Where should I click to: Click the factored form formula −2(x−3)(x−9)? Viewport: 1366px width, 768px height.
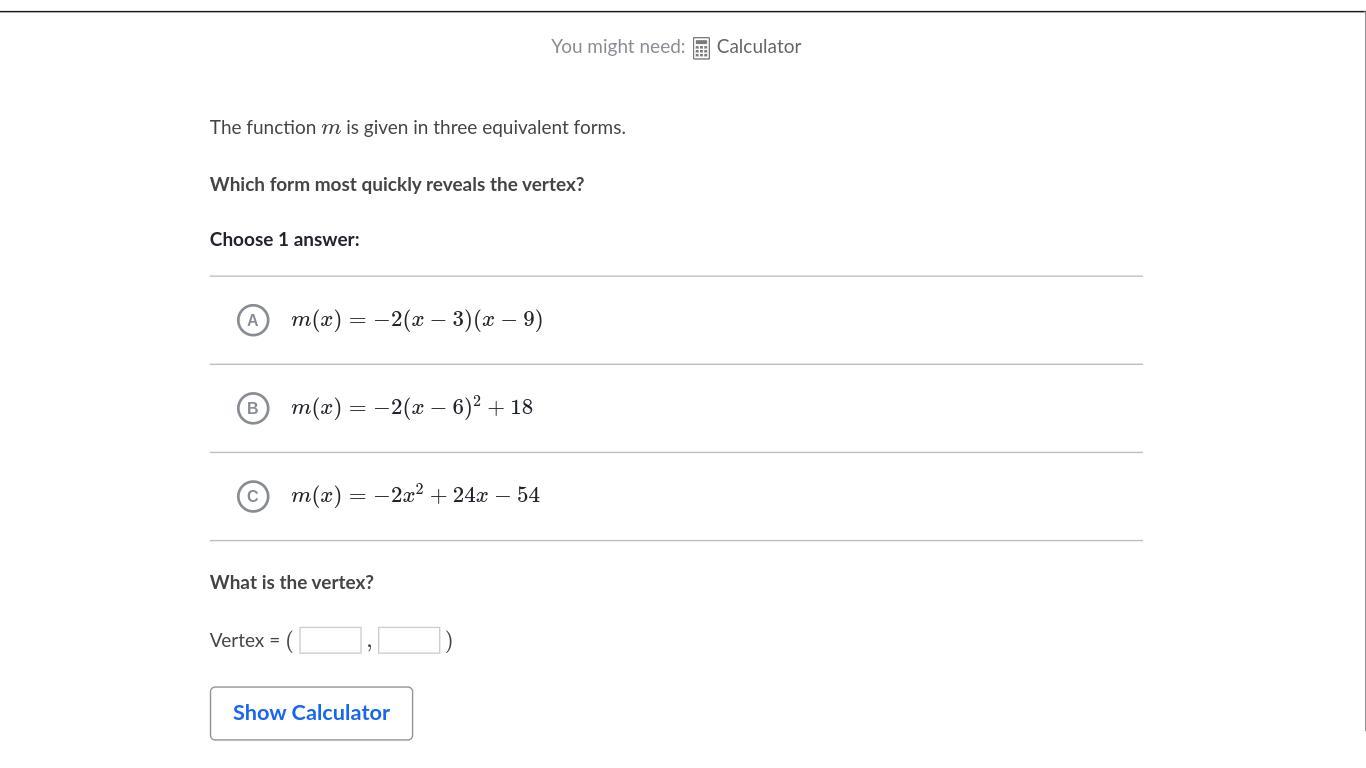click(x=416, y=320)
